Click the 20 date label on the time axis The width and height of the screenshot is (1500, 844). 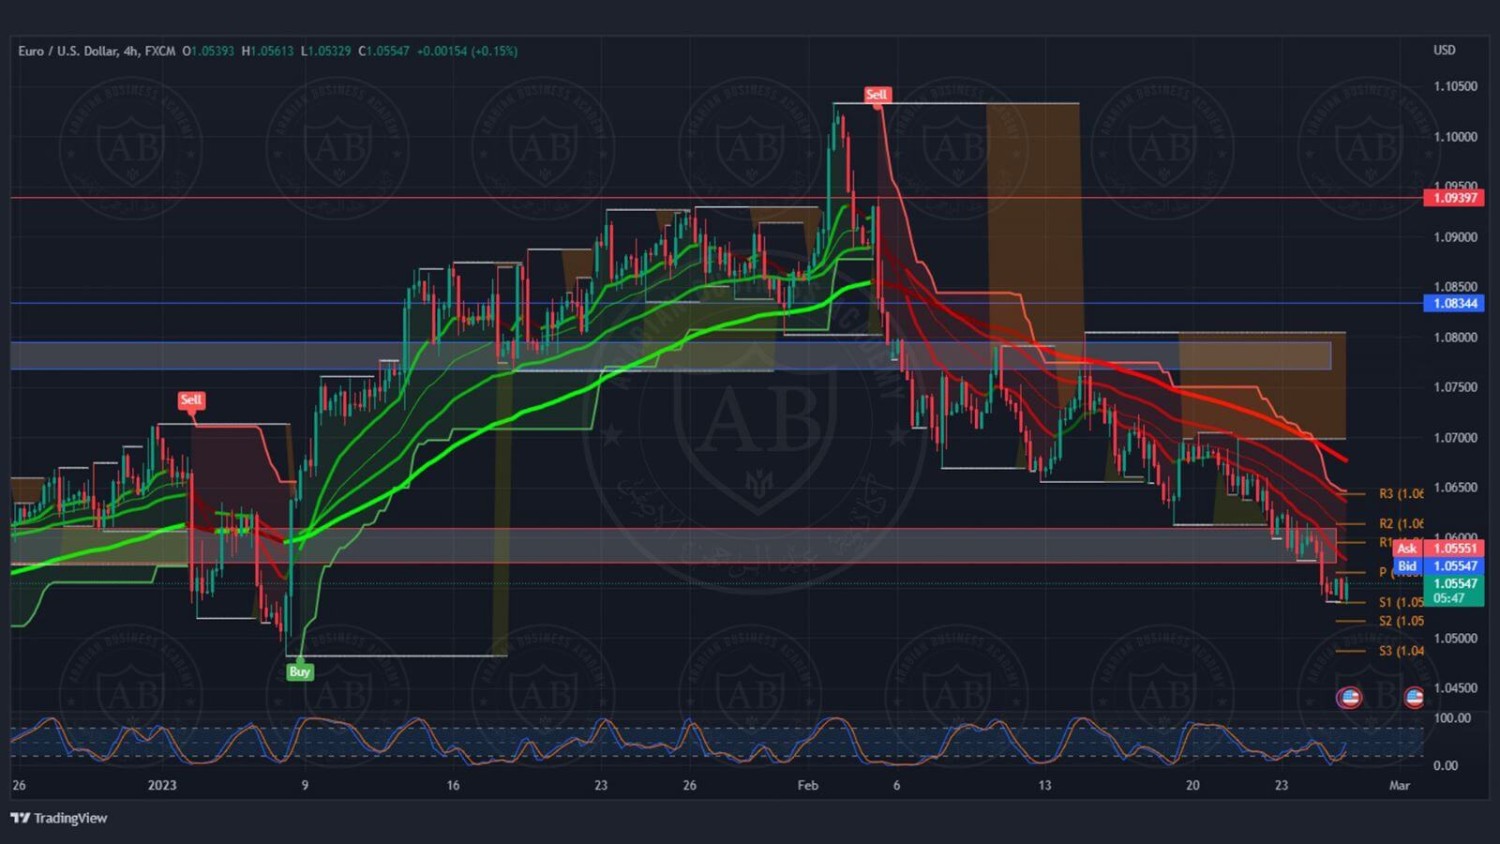click(x=1192, y=785)
